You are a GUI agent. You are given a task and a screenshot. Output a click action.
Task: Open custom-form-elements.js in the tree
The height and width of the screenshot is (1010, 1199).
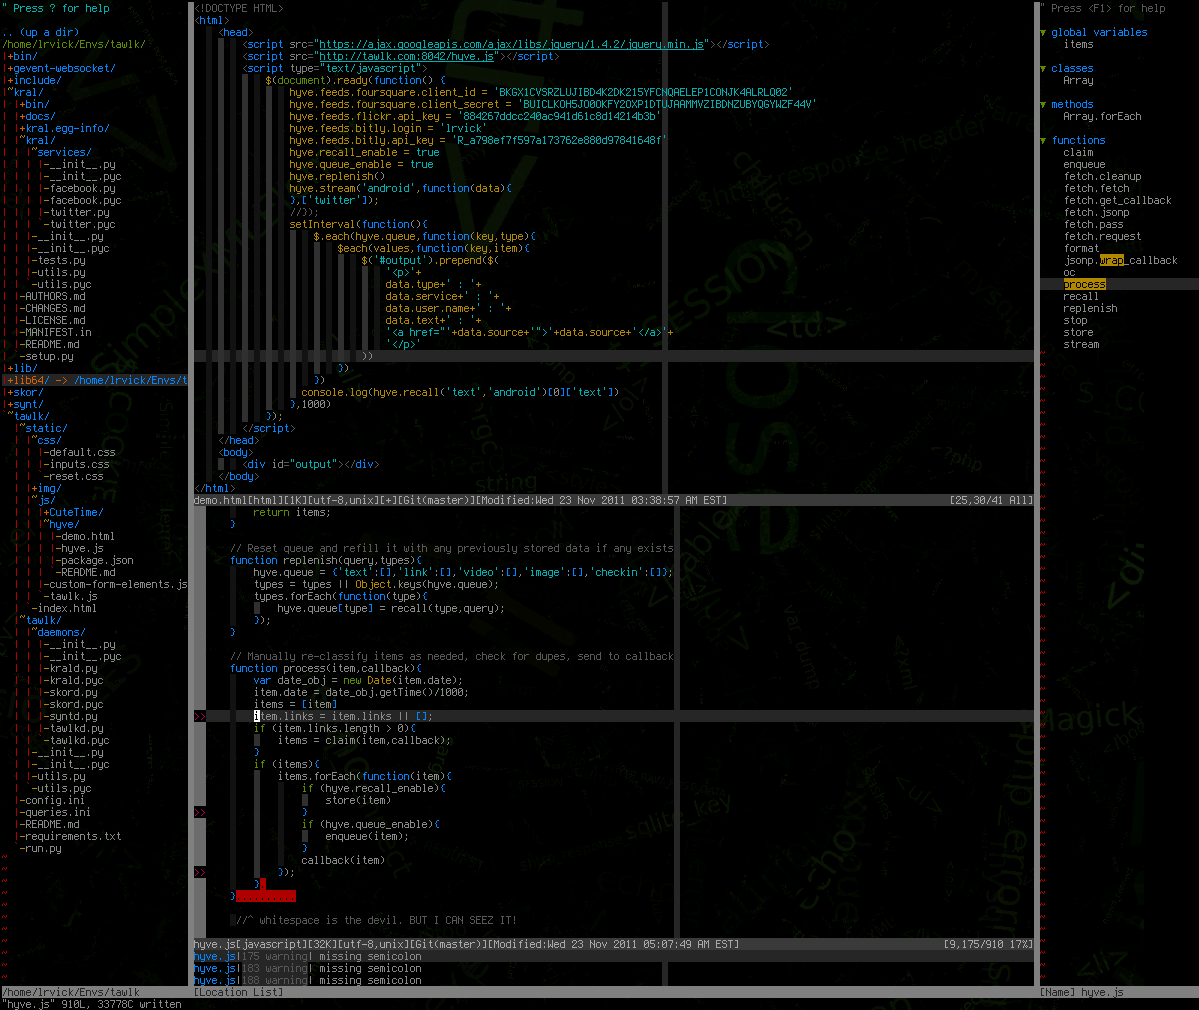[x=119, y=584]
